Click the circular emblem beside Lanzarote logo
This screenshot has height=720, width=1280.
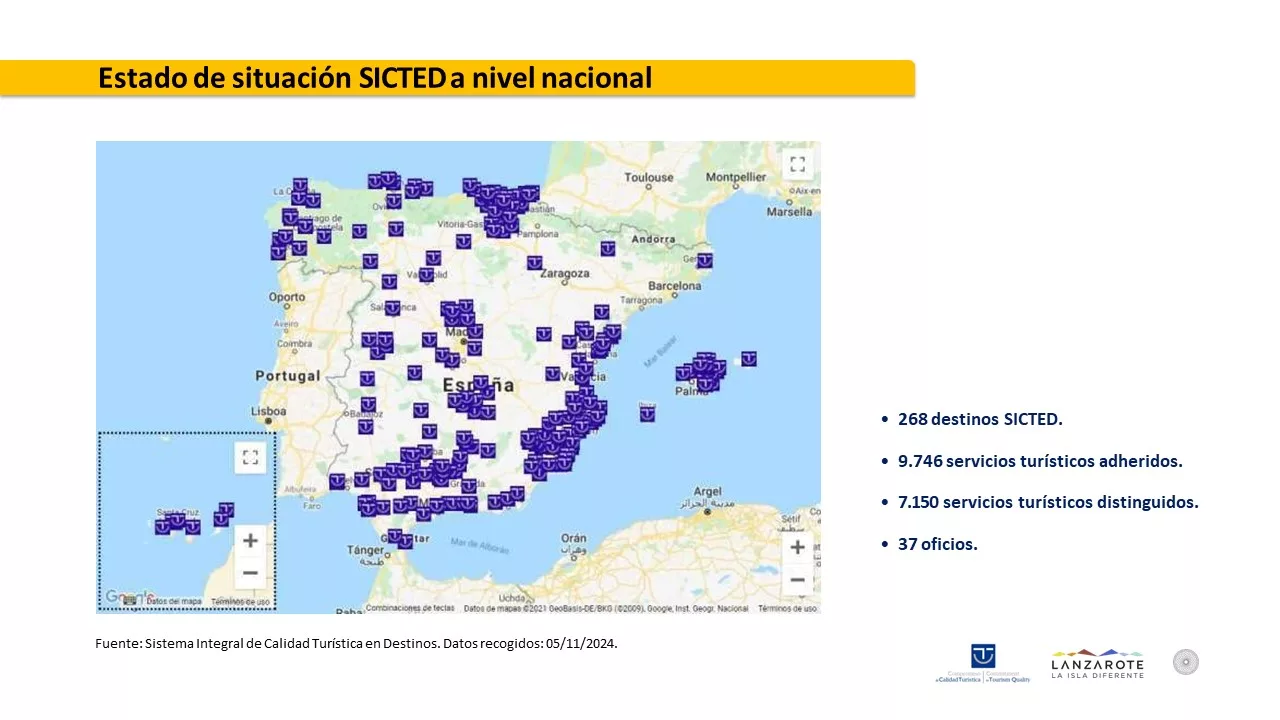[1185, 661]
